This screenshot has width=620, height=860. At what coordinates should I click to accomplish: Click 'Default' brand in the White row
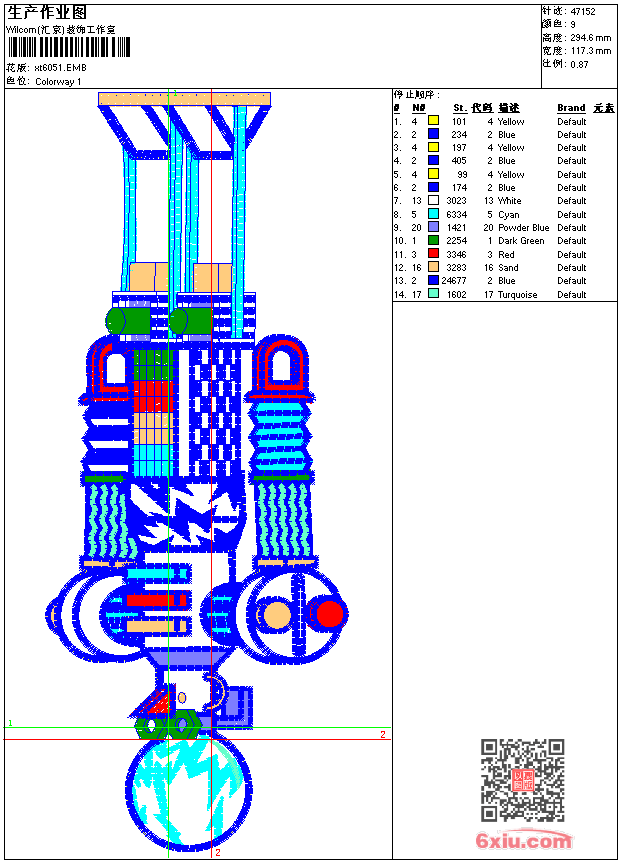[572, 201]
